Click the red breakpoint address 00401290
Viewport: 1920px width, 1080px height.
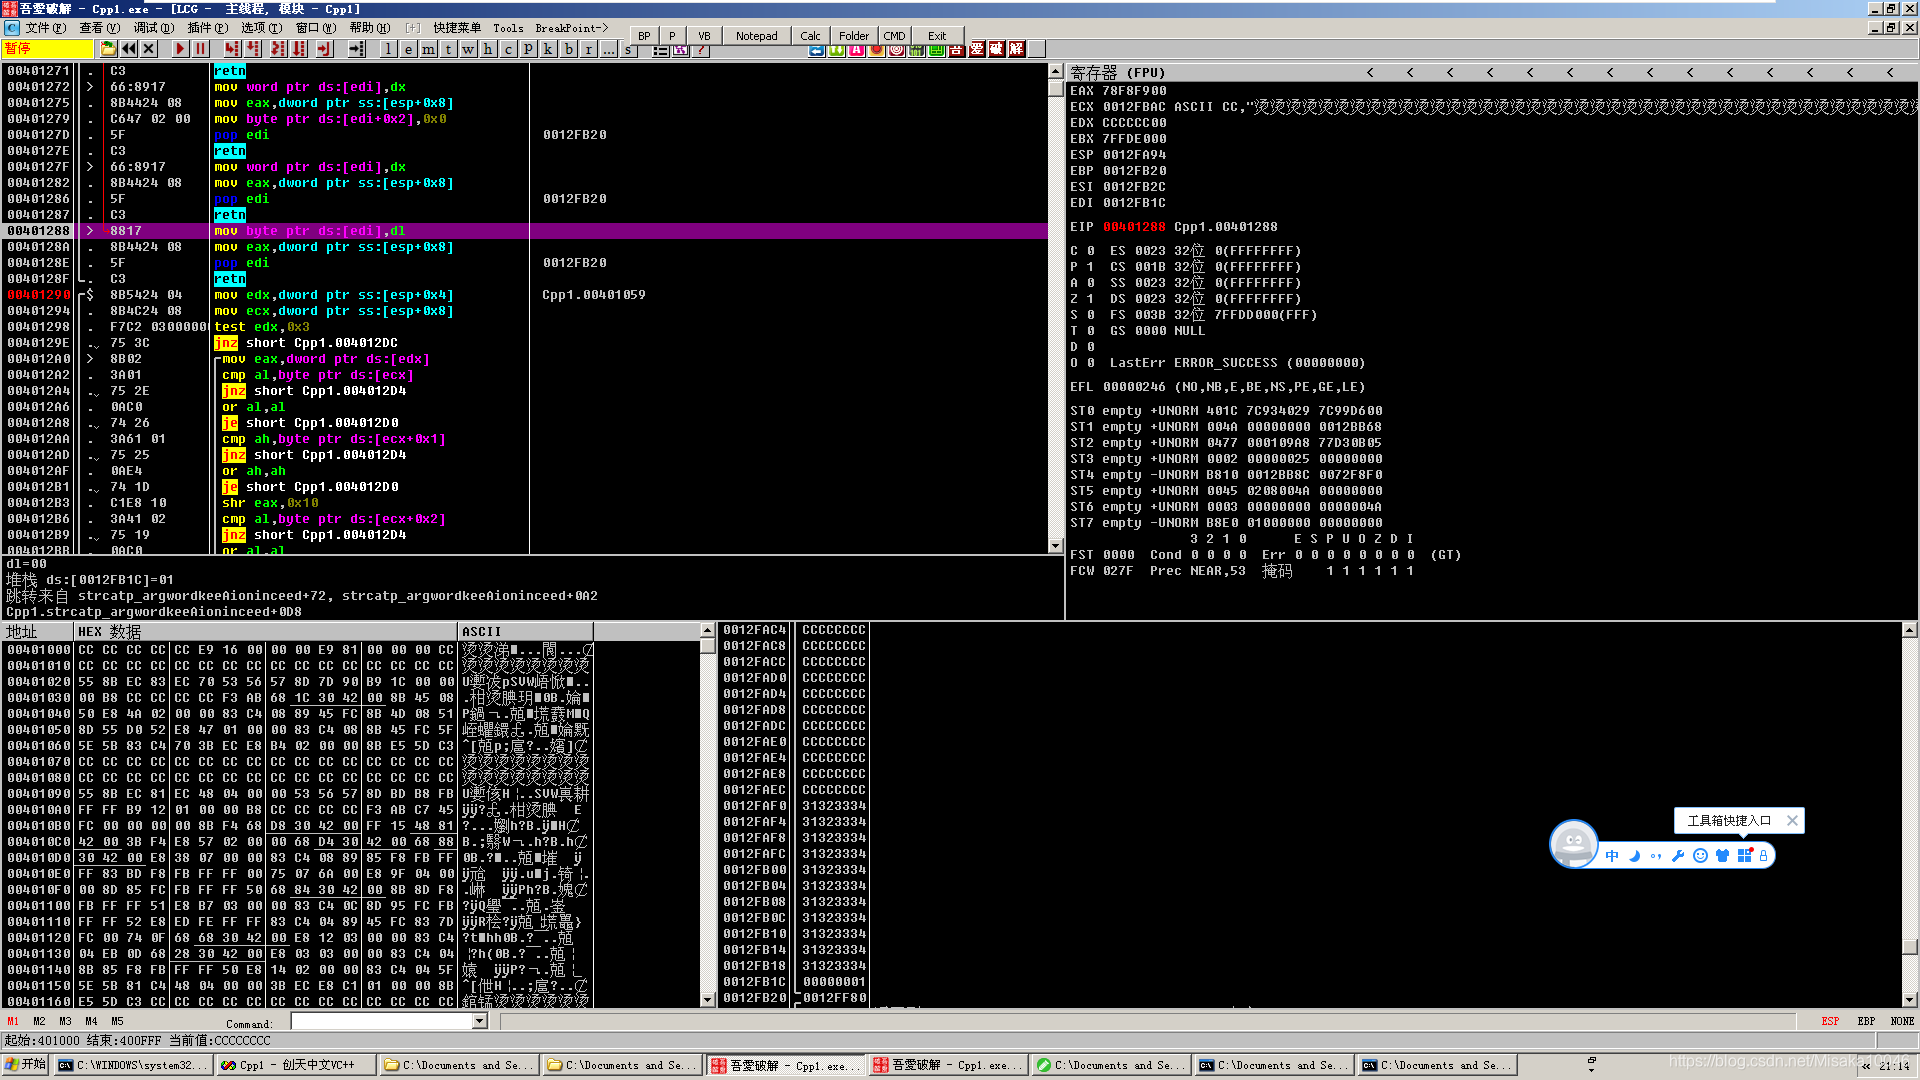(38, 295)
